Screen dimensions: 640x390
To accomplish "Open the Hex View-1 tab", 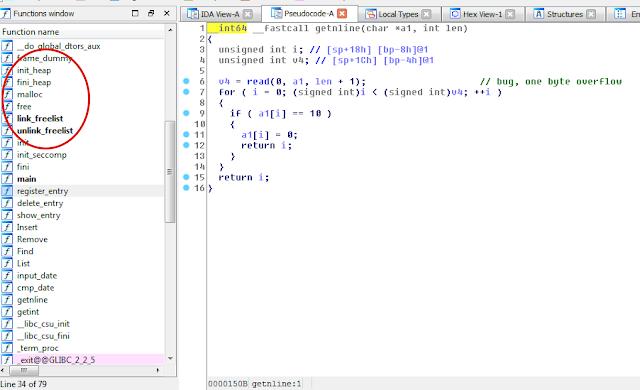I will point(482,14).
